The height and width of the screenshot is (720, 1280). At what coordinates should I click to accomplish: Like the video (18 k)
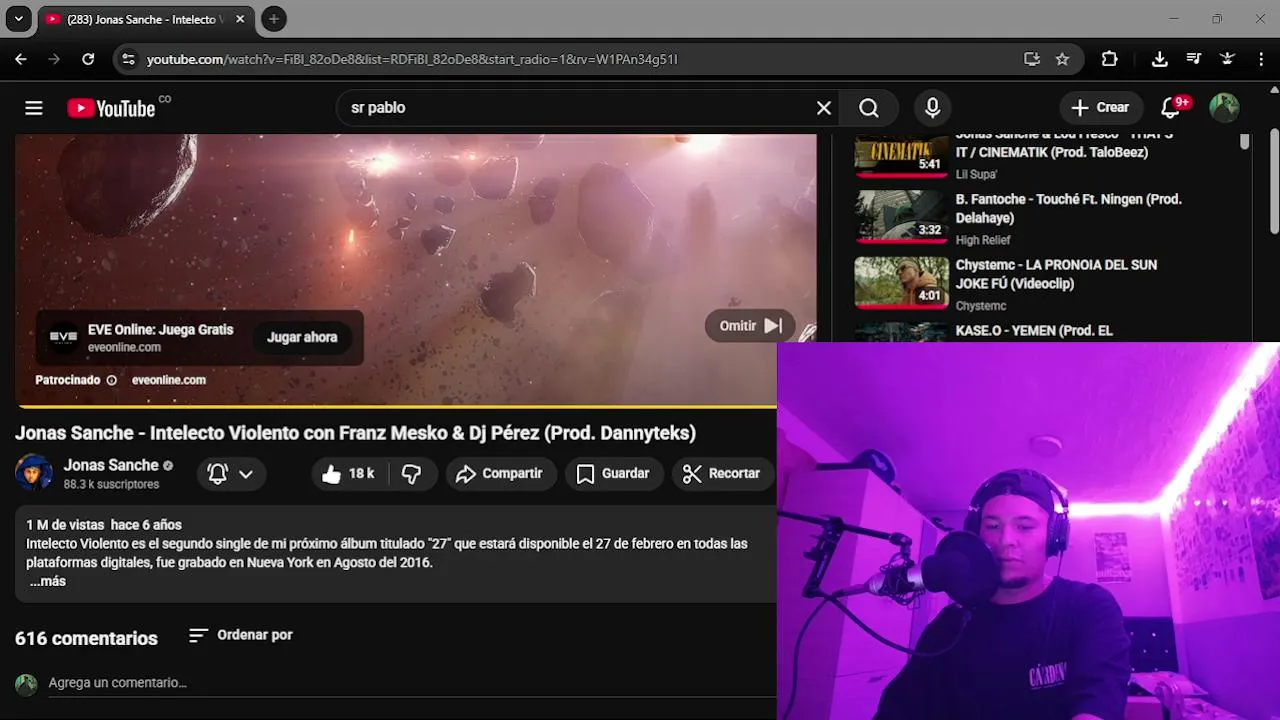point(348,474)
